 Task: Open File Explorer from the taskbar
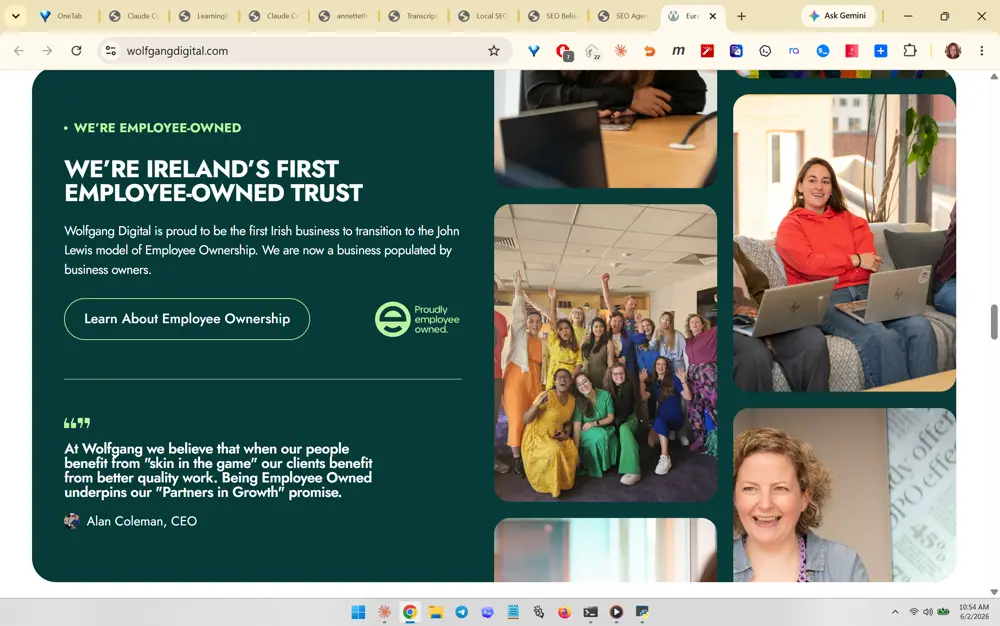(x=436, y=612)
